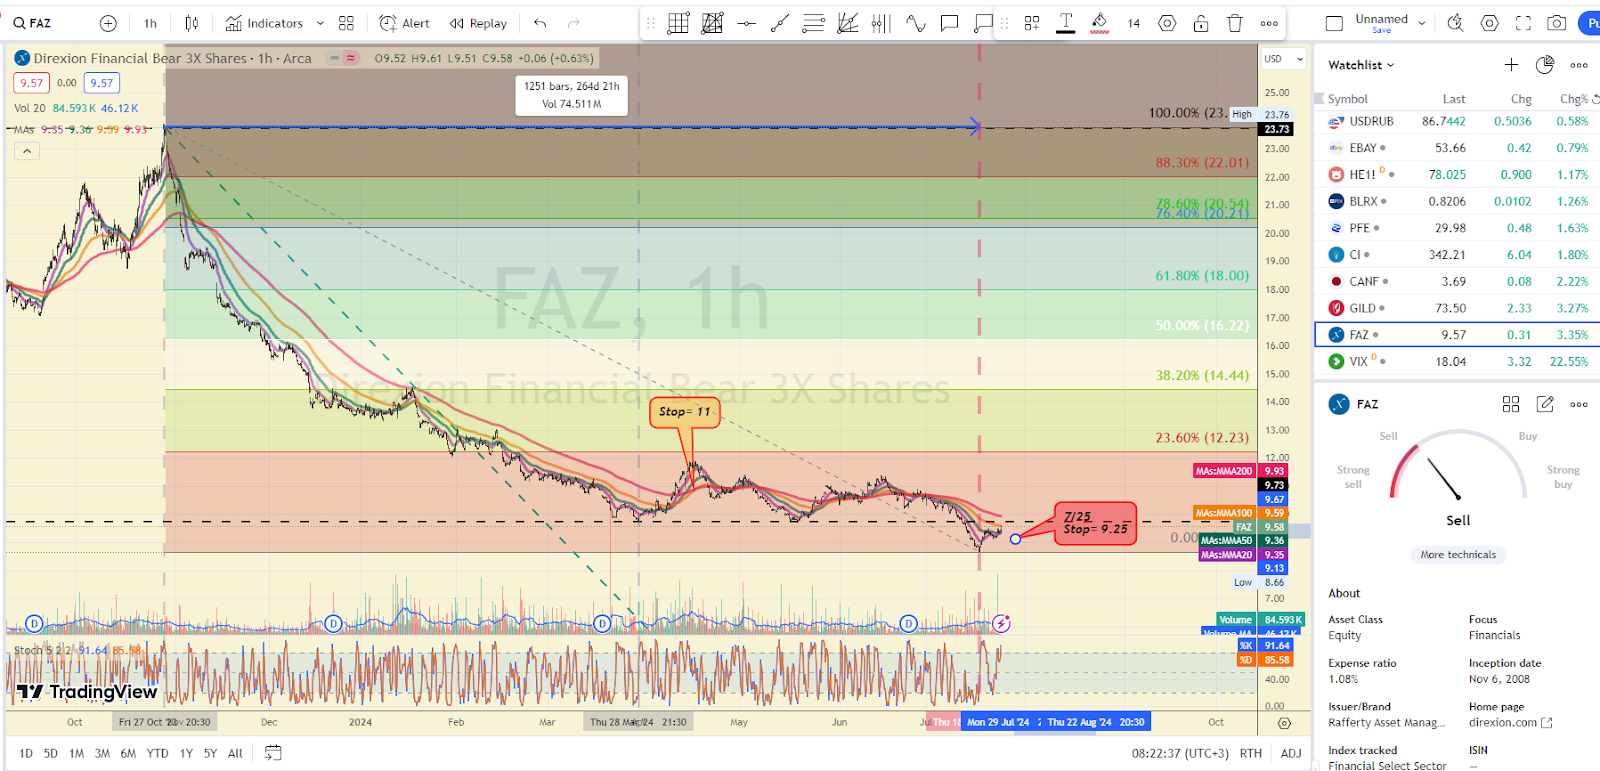
Task: Delete the selected drawing with trash icon
Action: click(1235, 23)
